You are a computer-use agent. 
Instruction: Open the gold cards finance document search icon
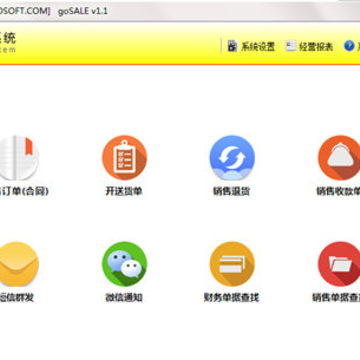tap(232, 264)
